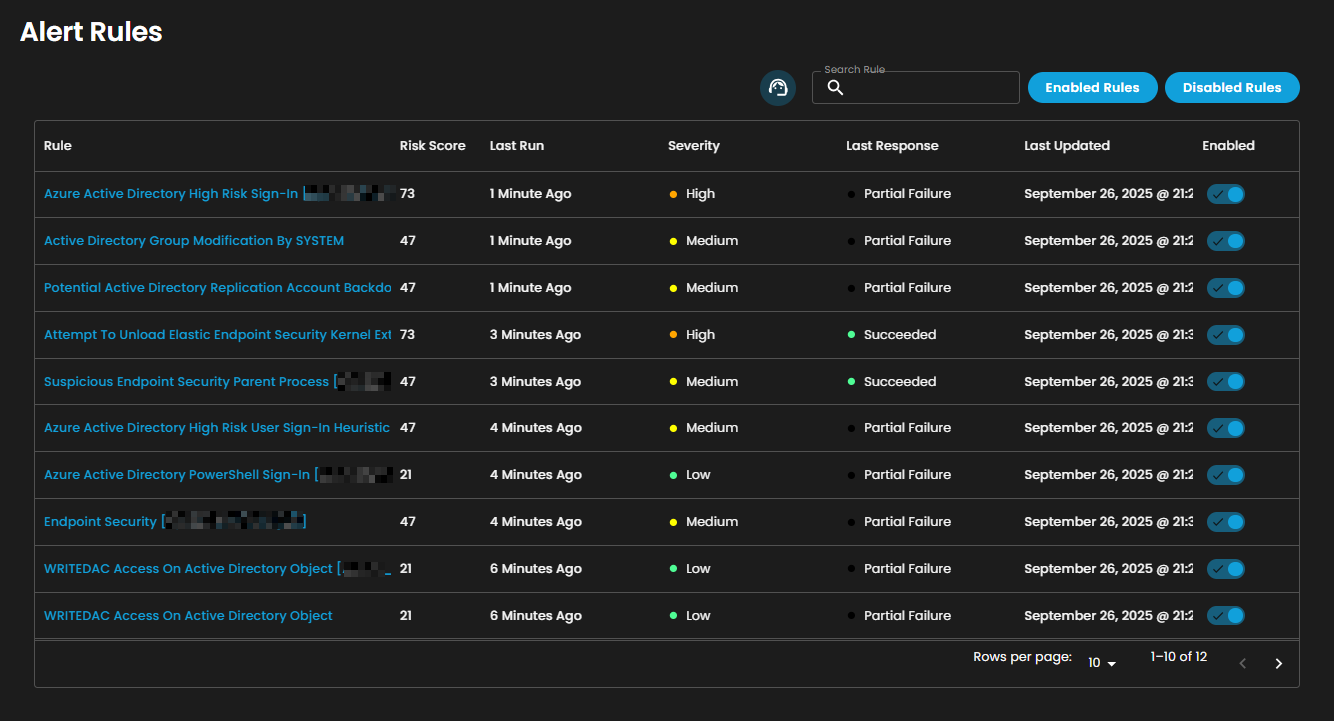Screen dimensions: 1334x721
Task: Click the Last Updated column header
Action: (1066, 146)
